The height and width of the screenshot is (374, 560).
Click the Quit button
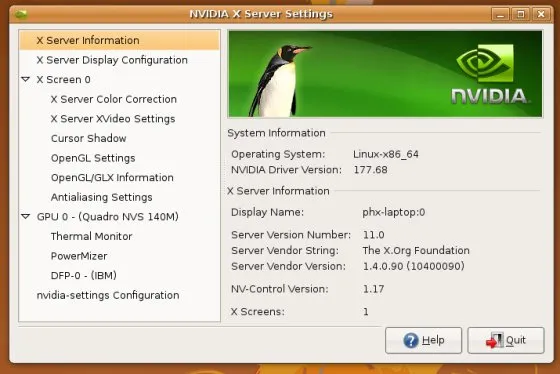pos(506,340)
